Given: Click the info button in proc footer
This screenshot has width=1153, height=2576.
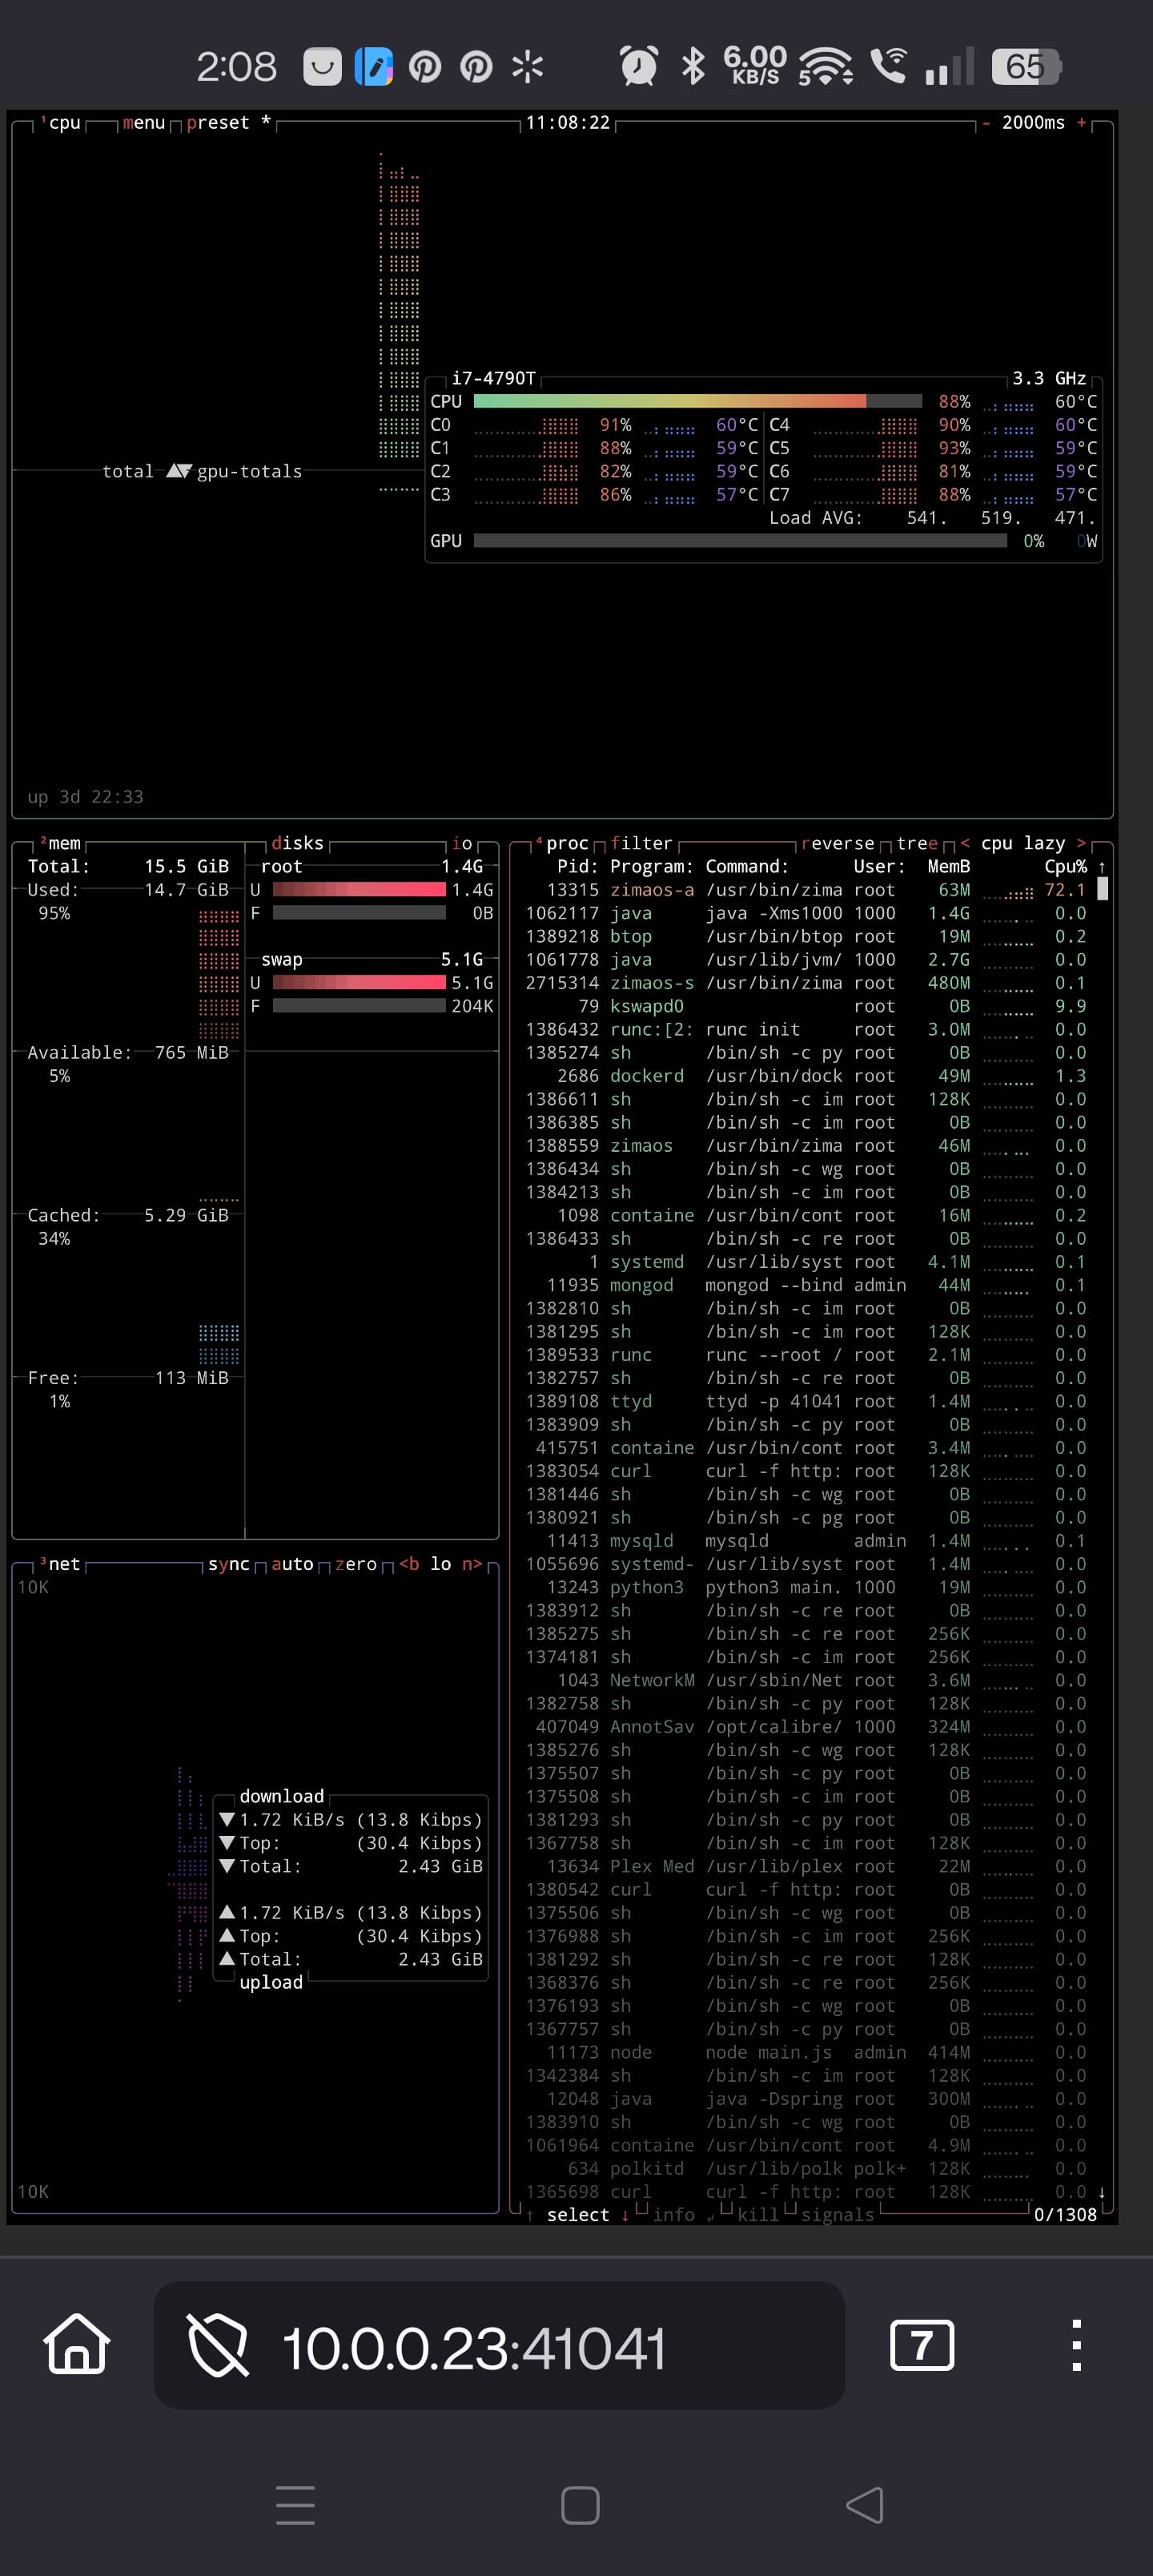Looking at the screenshot, I should click(673, 2215).
